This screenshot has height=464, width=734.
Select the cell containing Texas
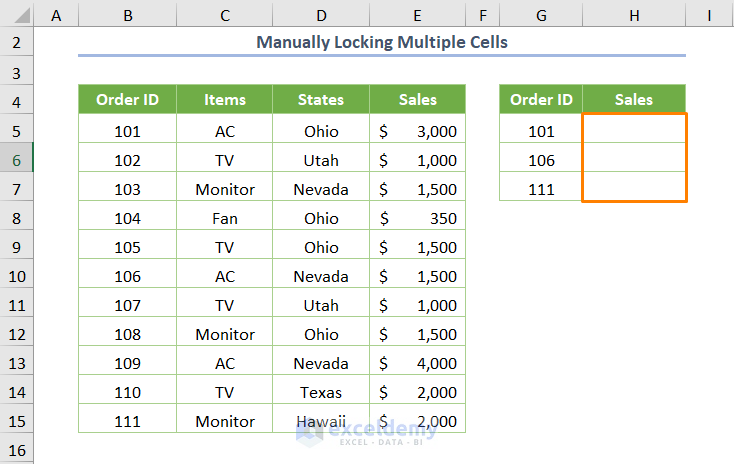click(321, 392)
